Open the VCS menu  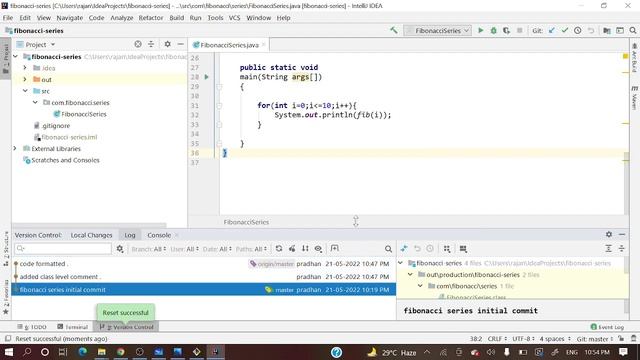(x=234, y=18)
